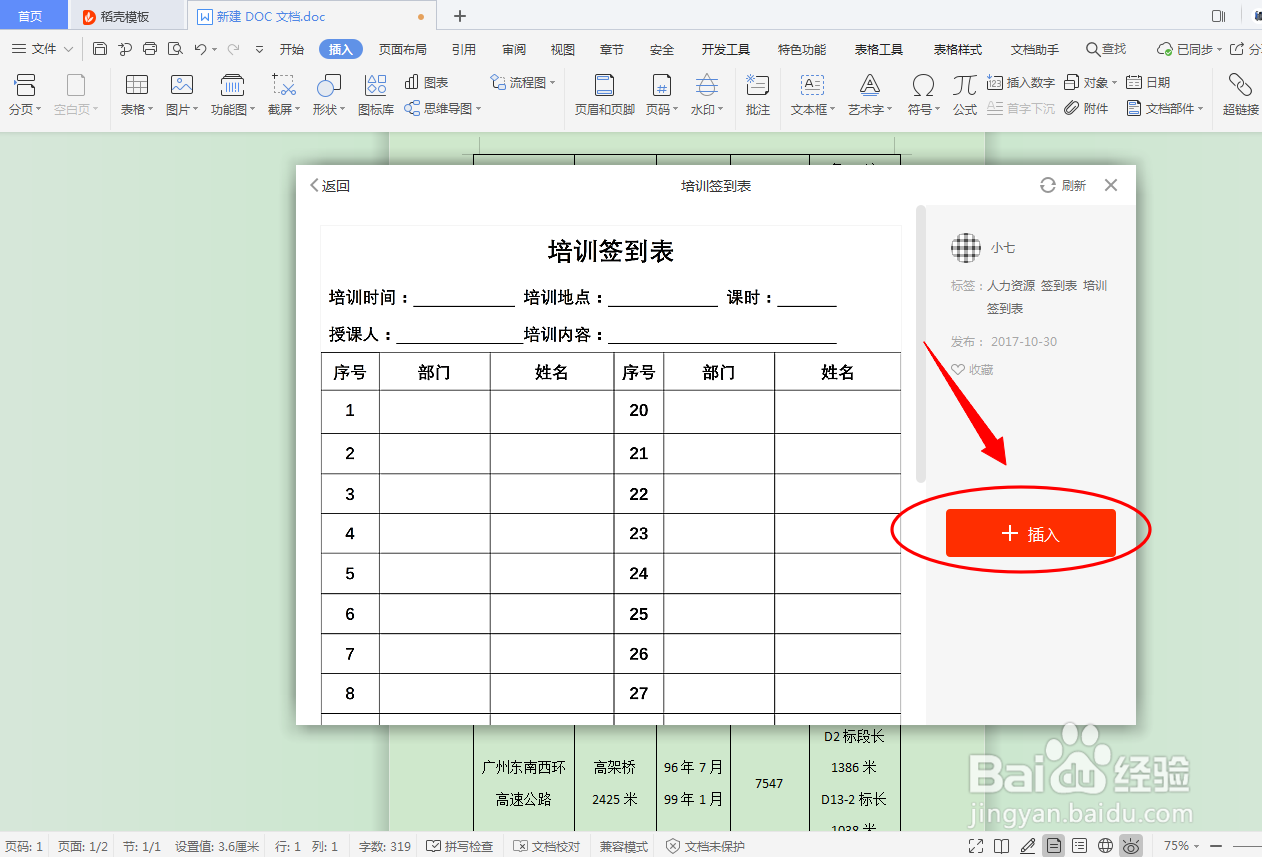Toggle 拼写检查 spell check in status bar
The image size is (1262, 857).
(460, 845)
